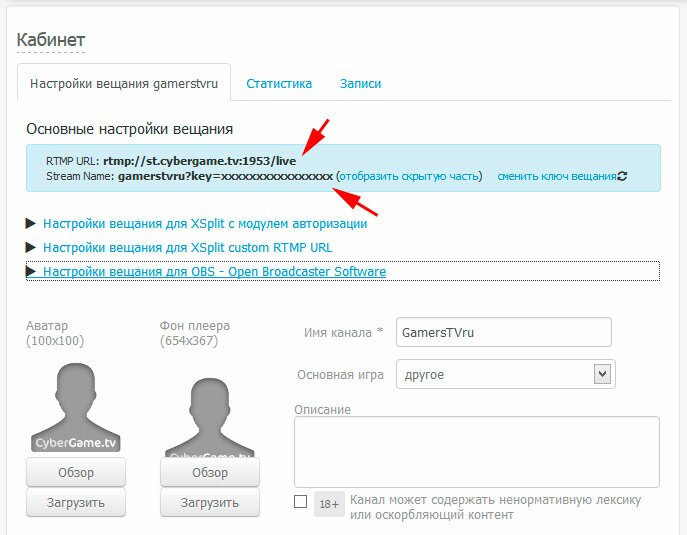687x535 pixels.
Task: Click отобразить скрытую часть link
Action: 409,176
